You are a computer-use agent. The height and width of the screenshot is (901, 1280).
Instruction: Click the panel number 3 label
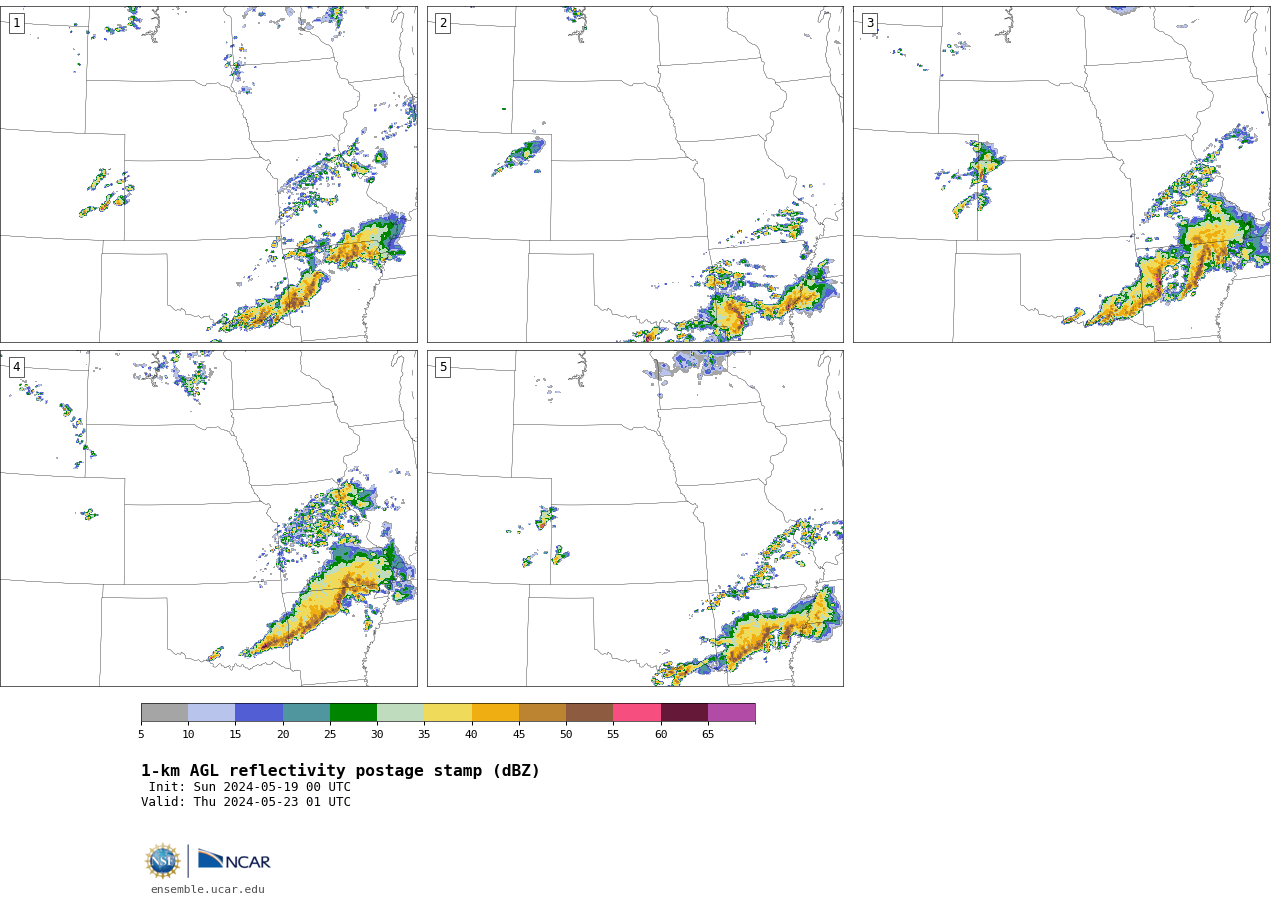point(869,23)
